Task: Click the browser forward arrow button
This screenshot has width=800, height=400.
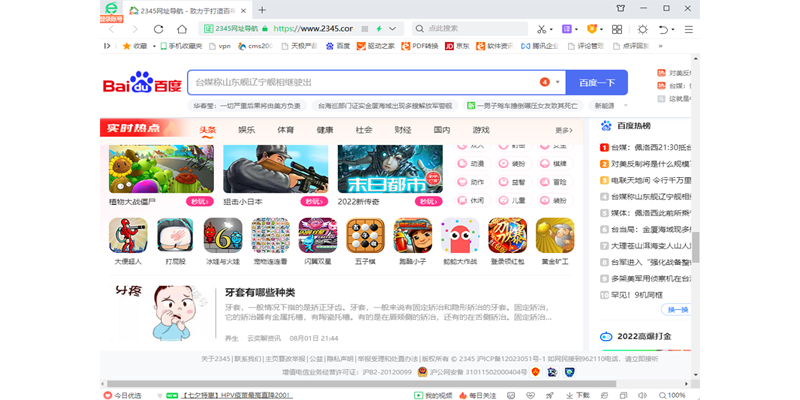Action: pyautogui.click(x=135, y=29)
